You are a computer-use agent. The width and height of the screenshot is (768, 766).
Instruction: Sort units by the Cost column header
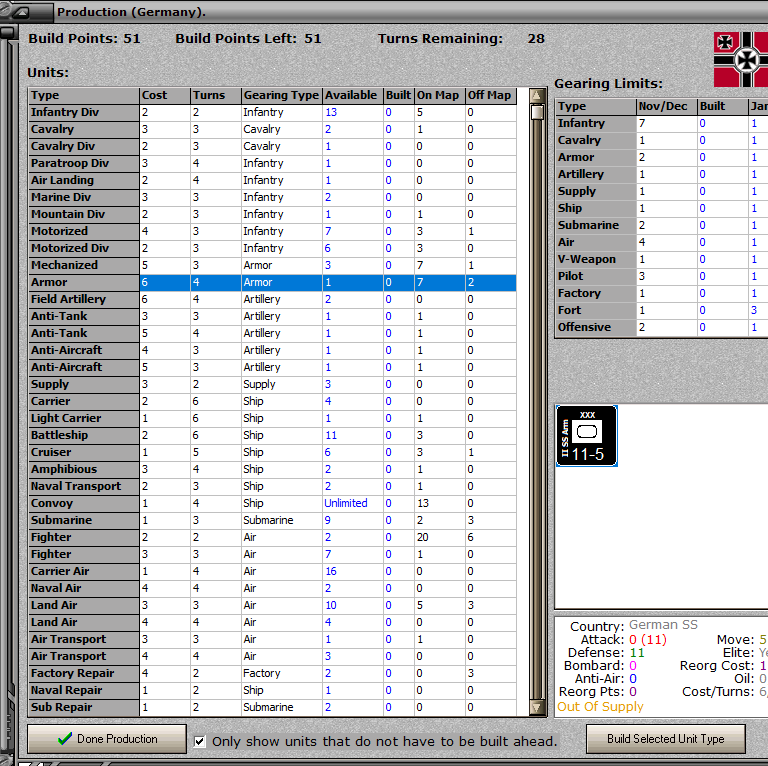pyautogui.click(x=165, y=95)
